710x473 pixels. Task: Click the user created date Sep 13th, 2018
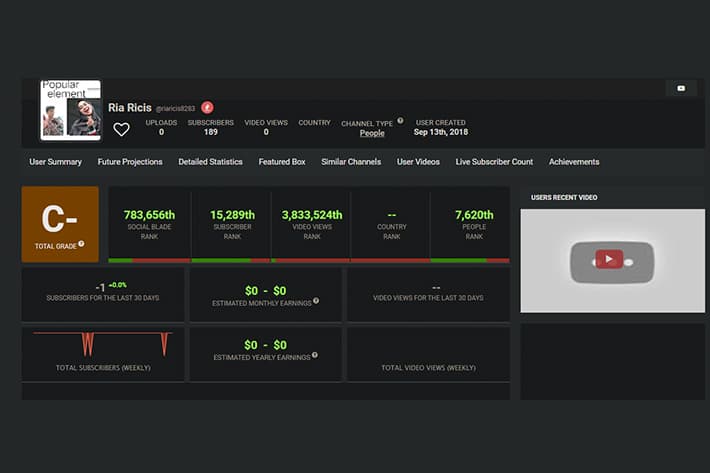(441, 132)
